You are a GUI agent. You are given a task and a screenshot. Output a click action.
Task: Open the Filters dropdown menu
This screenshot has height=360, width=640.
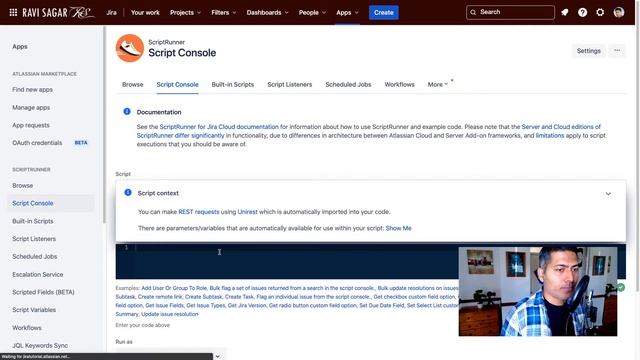pos(224,12)
